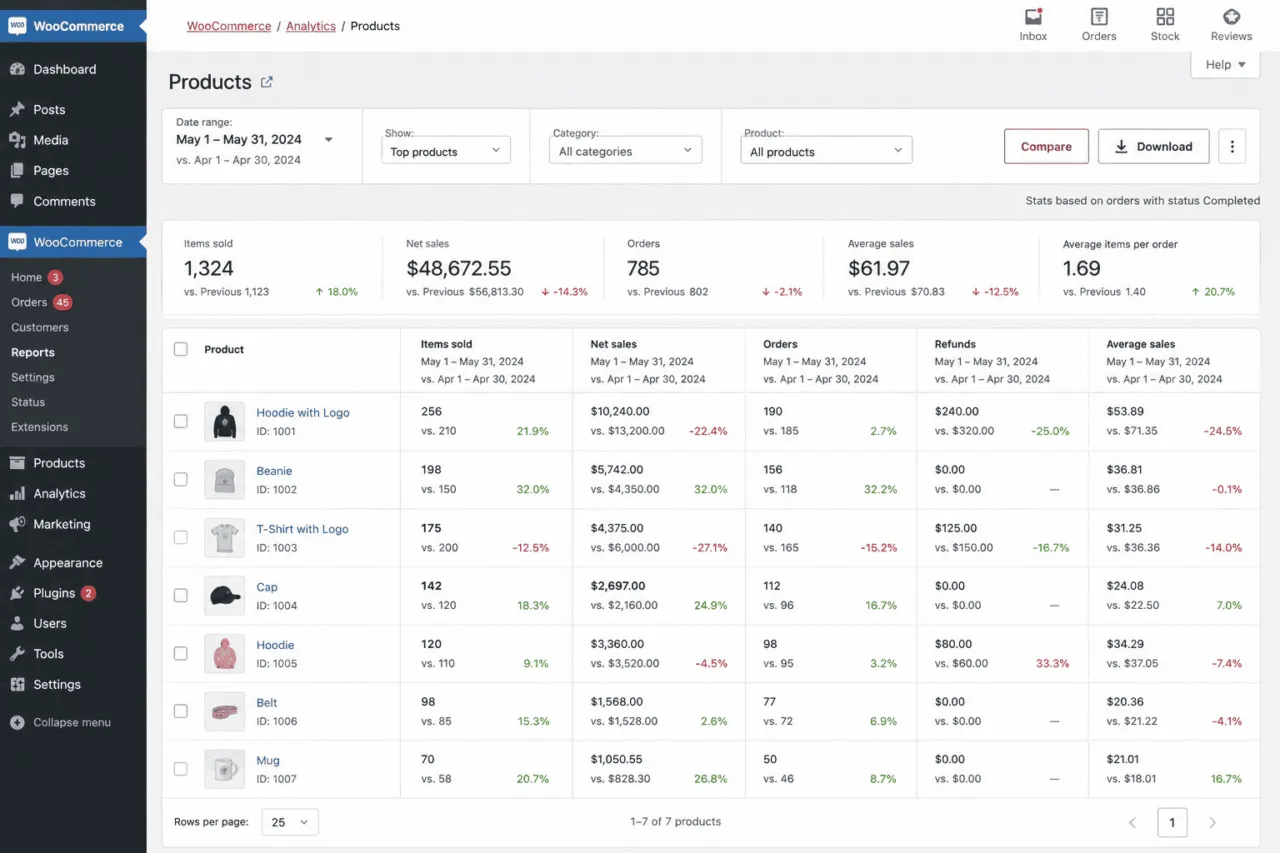Open the Show Top products dropdown
The width and height of the screenshot is (1280, 853).
[446, 151]
